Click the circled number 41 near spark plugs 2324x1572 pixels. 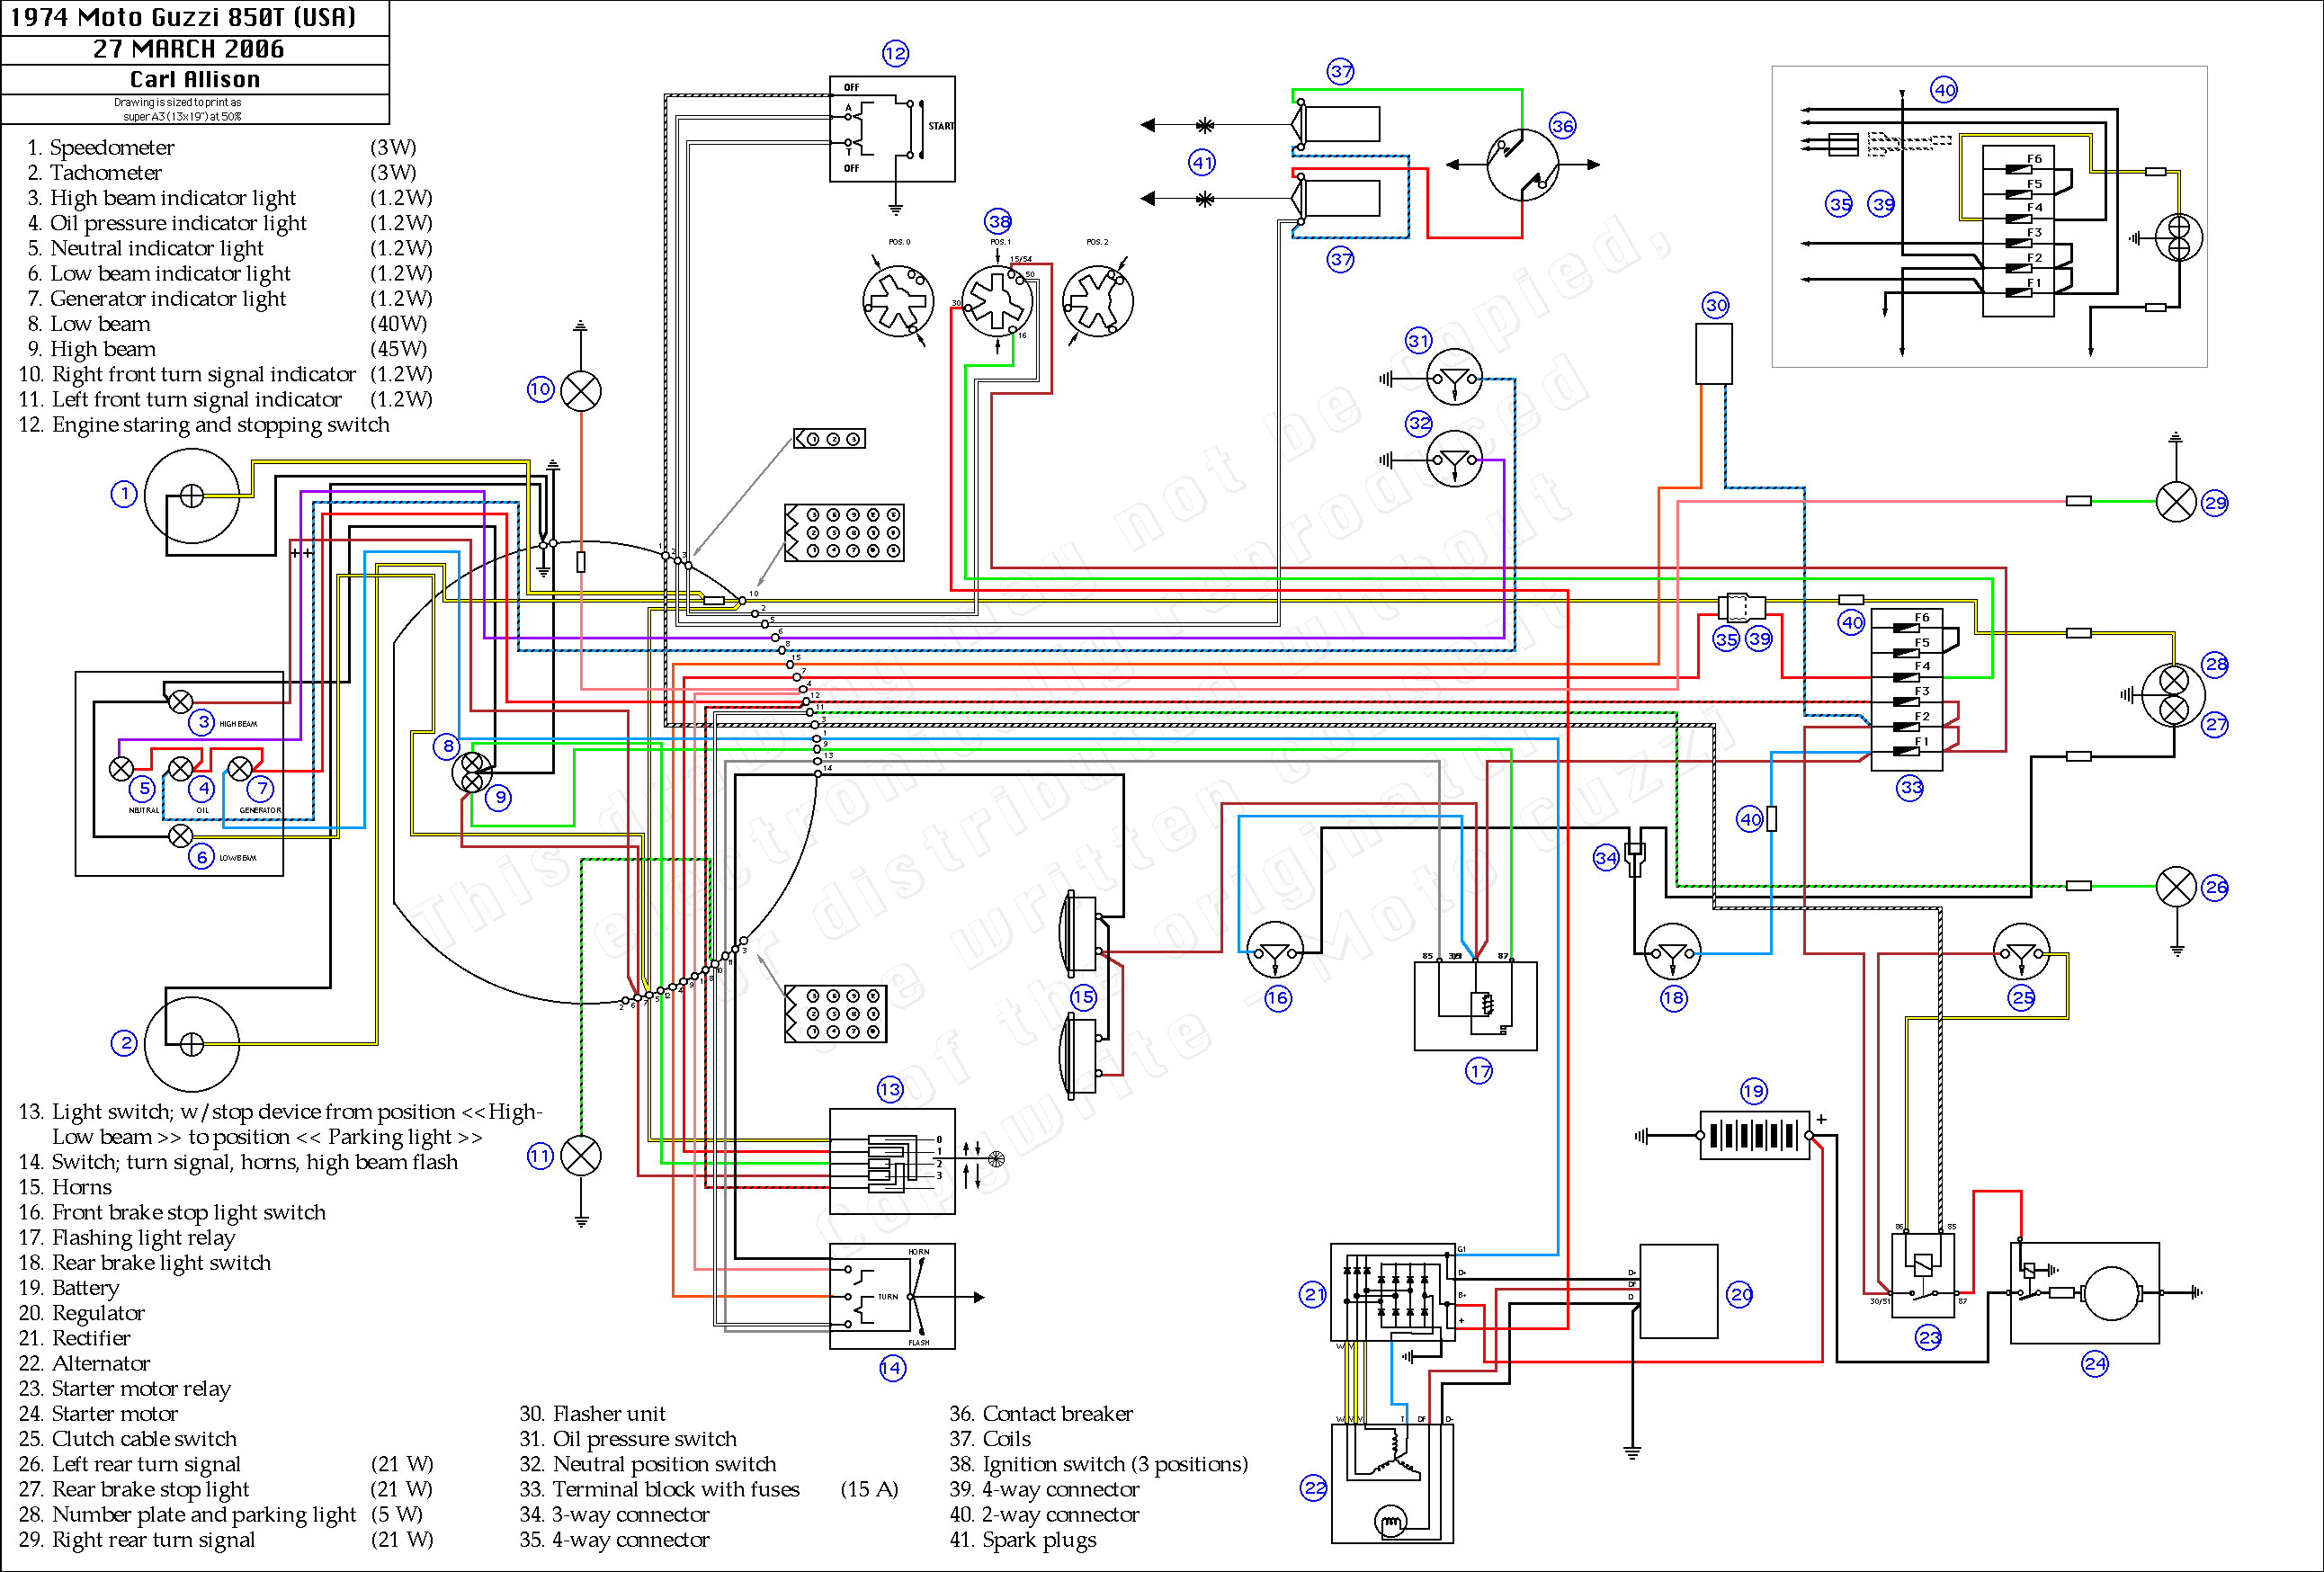pyautogui.click(x=1201, y=162)
